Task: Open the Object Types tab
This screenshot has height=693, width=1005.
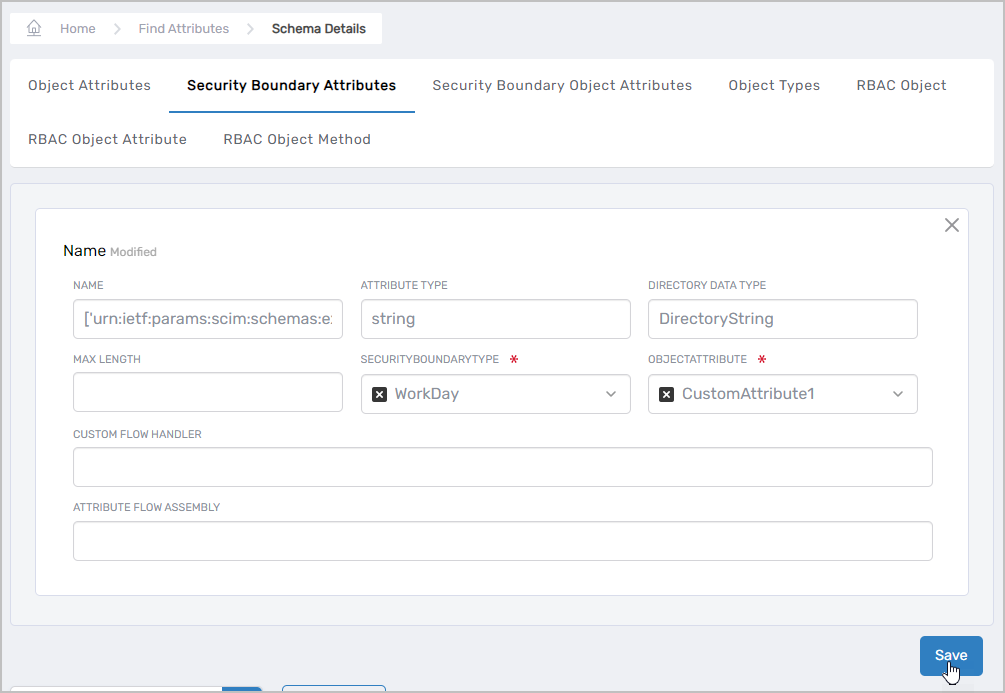Action: pyautogui.click(x=774, y=85)
